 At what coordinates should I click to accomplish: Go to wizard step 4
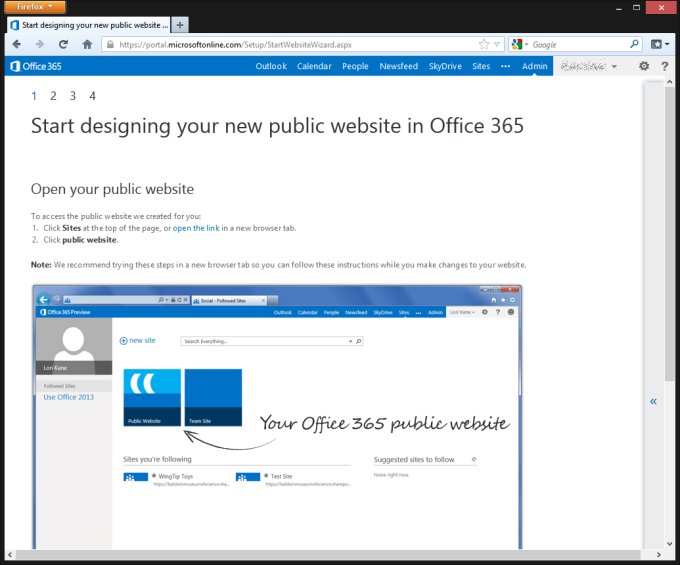92,96
